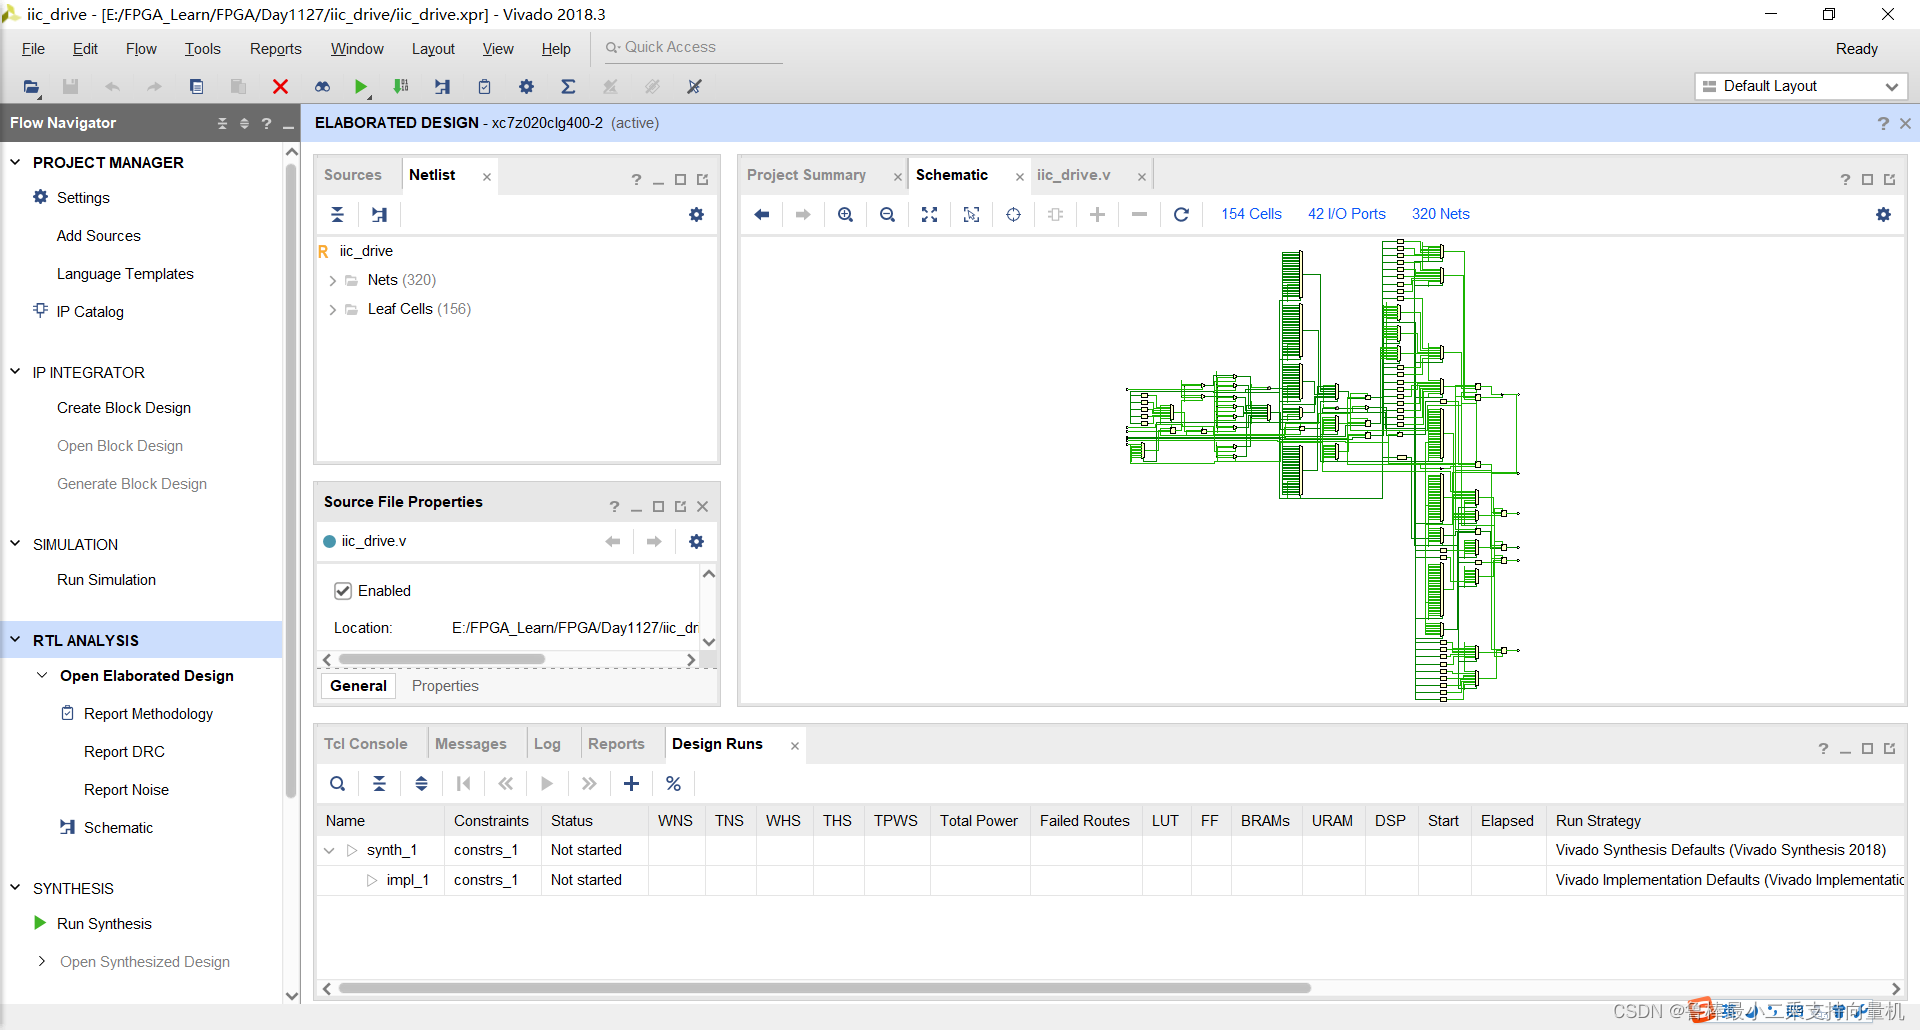Open schematic settings gear
Image resolution: width=1920 pixels, height=1030 pixels.
point(1883,214)
